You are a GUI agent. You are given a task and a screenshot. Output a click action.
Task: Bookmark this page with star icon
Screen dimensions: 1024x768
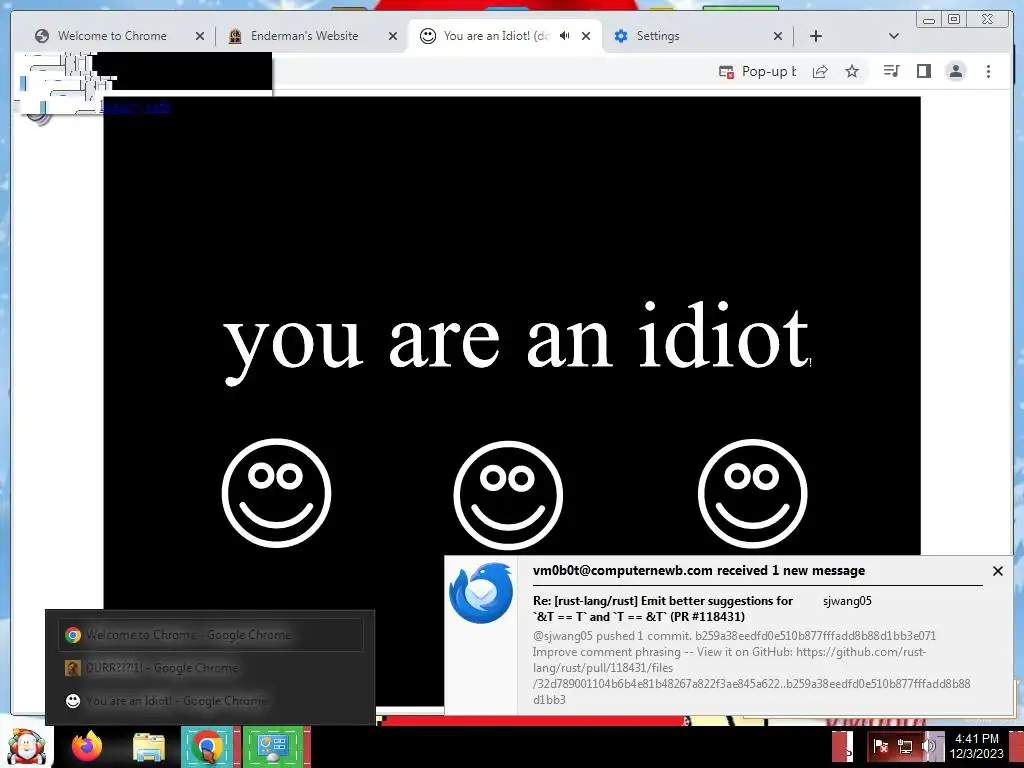(852, 71)
